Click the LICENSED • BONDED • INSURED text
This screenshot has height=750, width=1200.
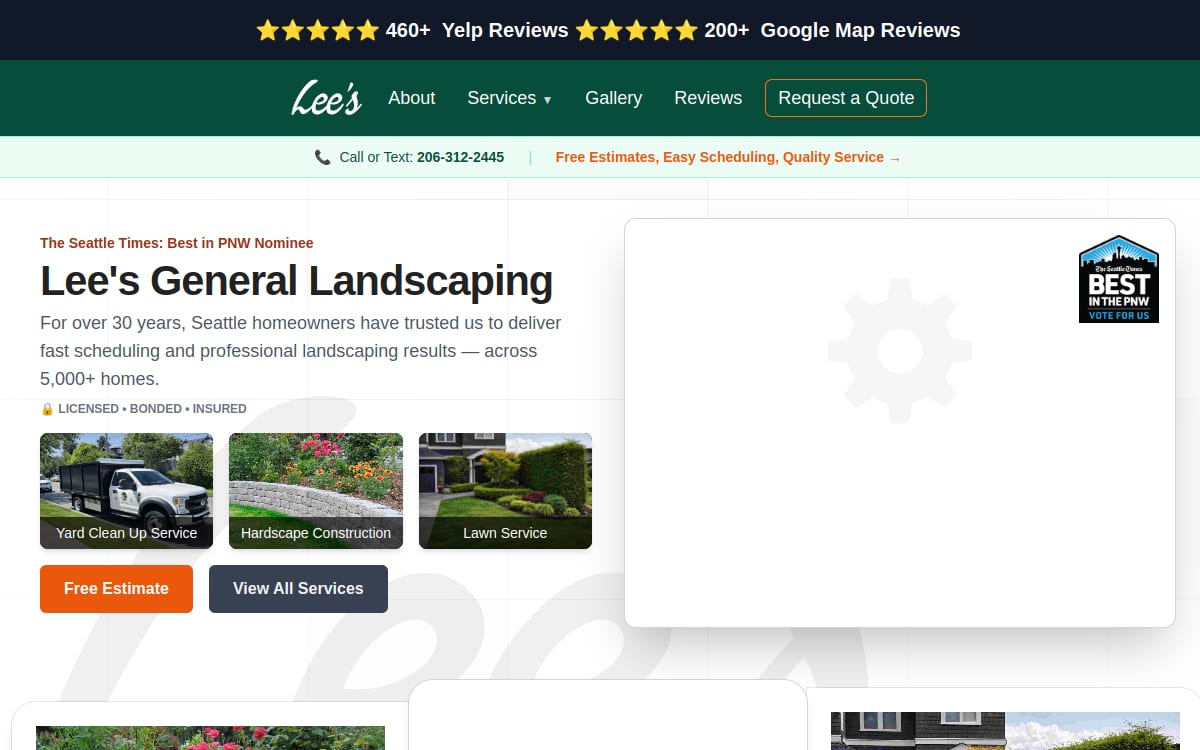coord(152,409)
